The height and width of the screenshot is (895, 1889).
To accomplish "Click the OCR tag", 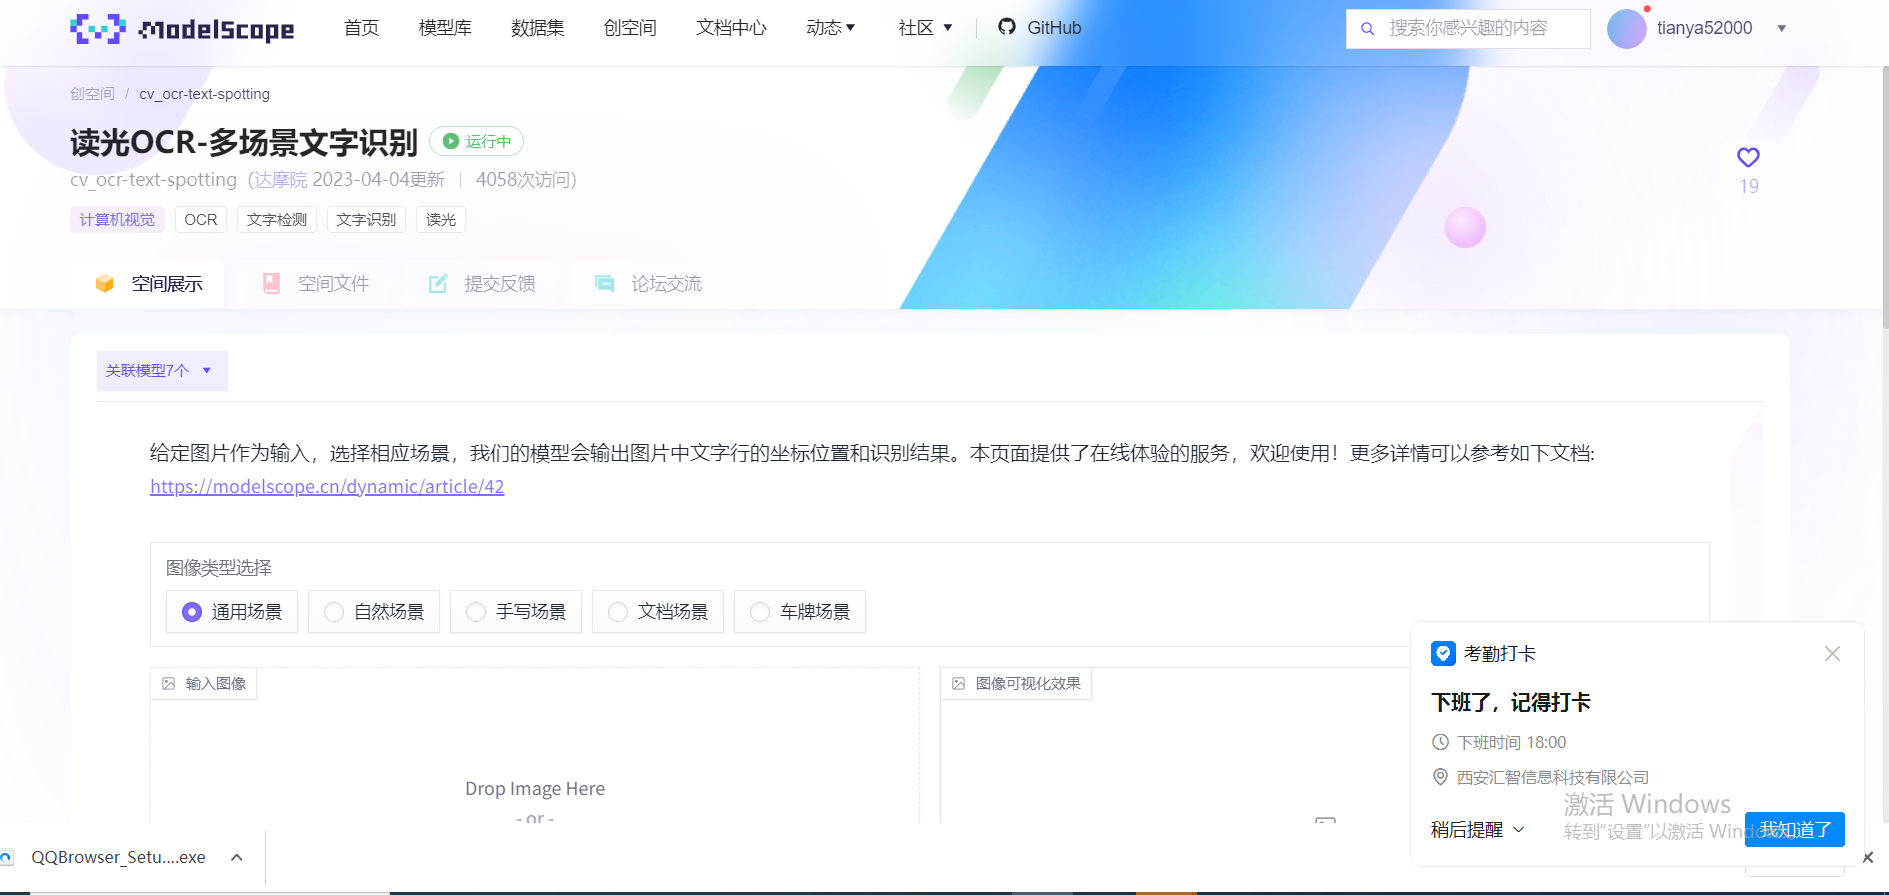I will click(201, 220).
